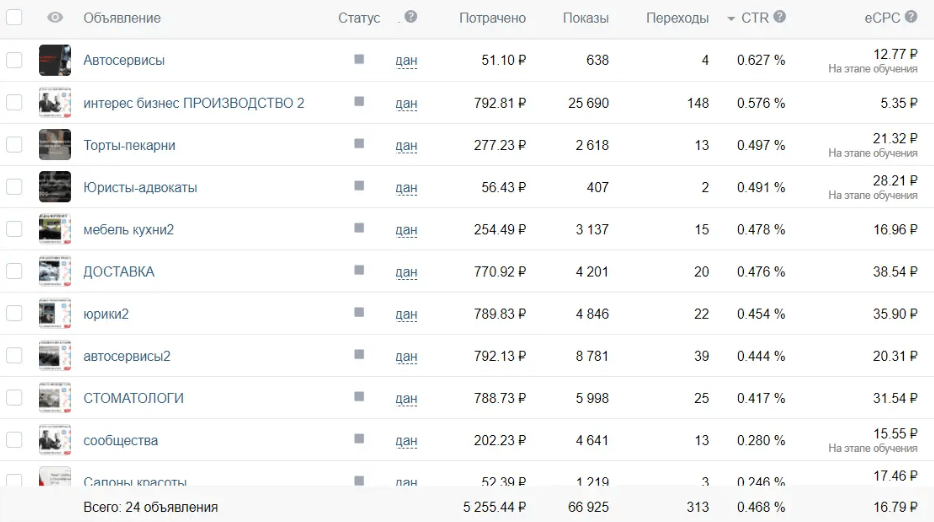Click the status square for ДОСТАВКА ad

coord(359,270)
